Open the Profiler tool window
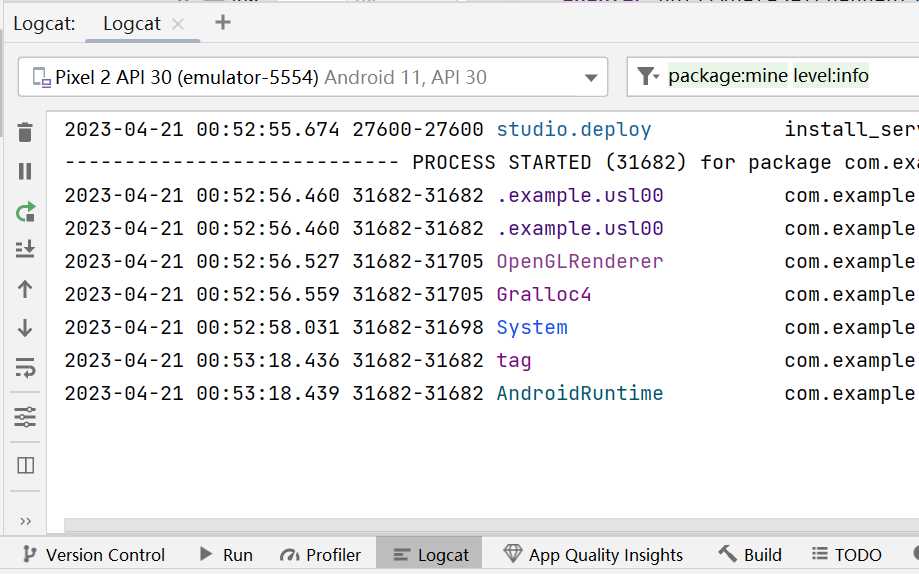 320,555
